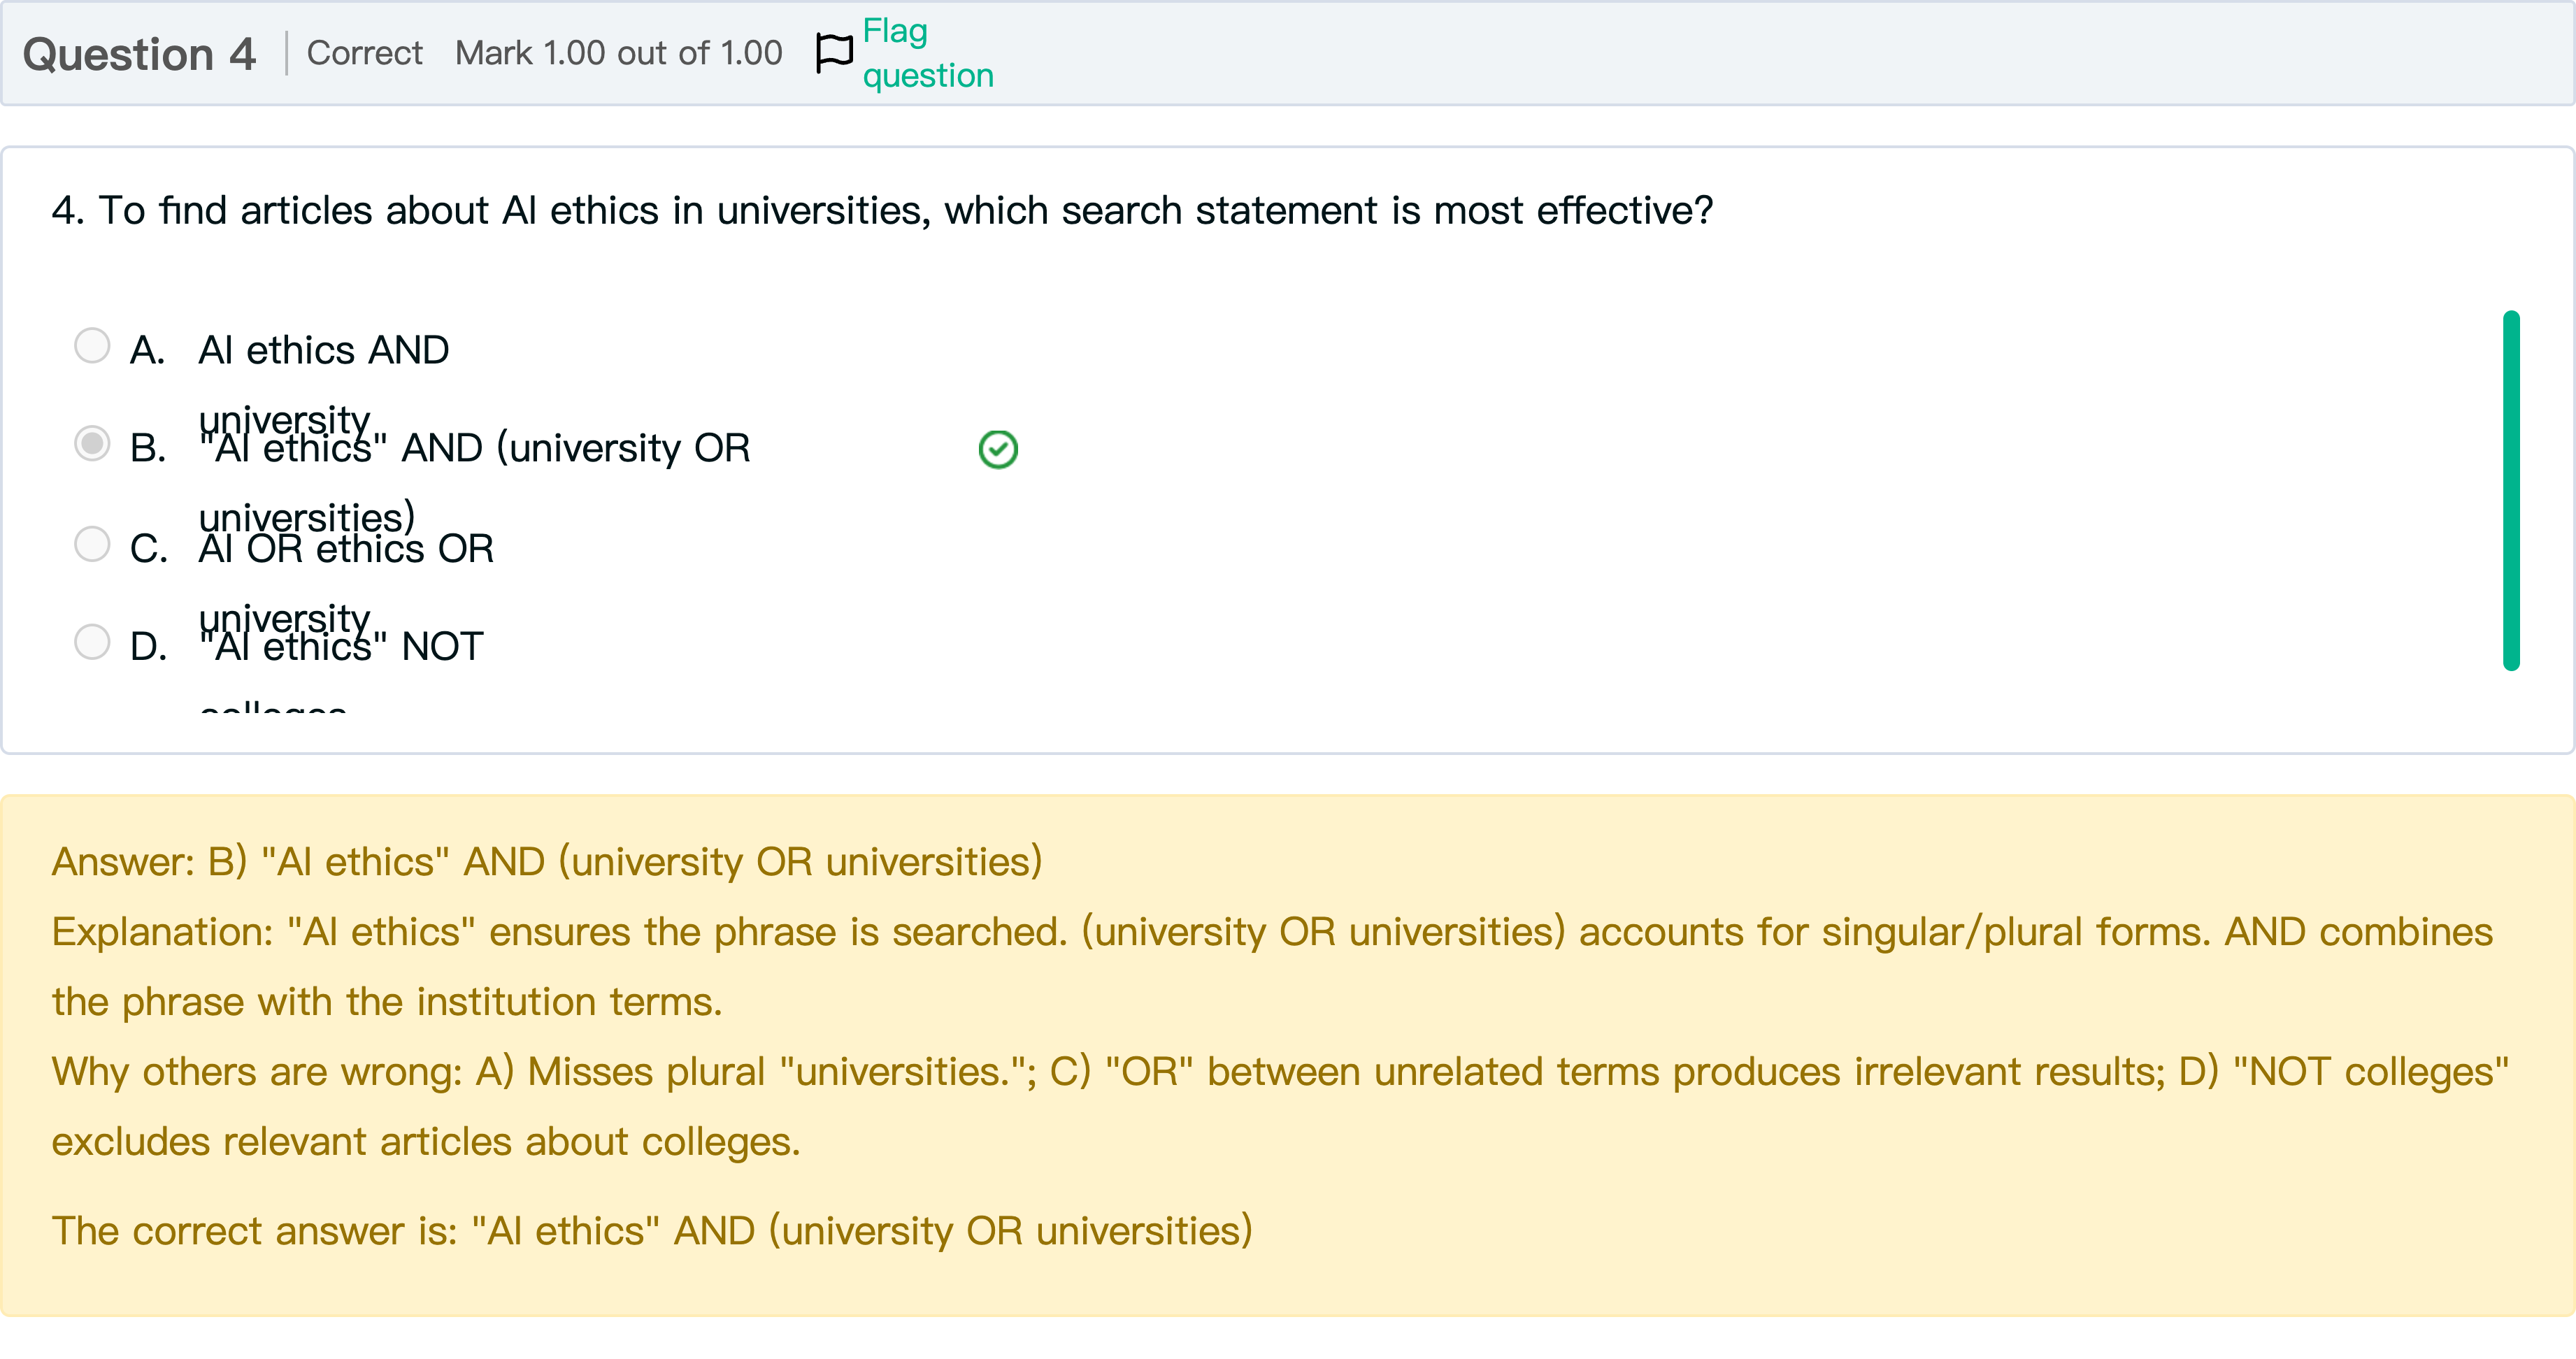Click 'The correct answer is' line
The height and width of the screenshot is (1359, 2576).
(x=651, y=1231)
